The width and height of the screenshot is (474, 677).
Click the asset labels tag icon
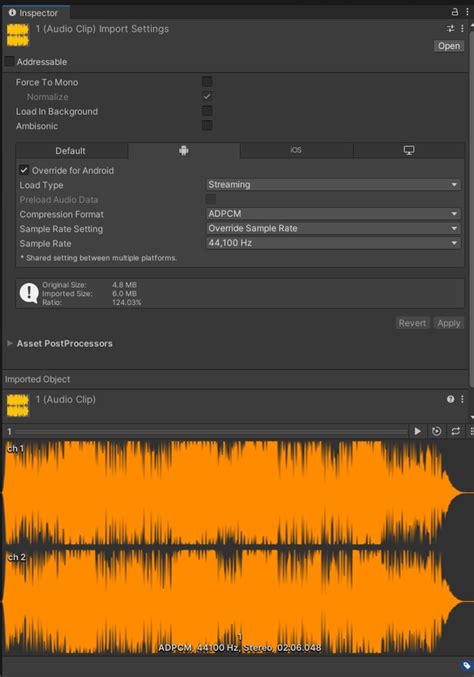point(466,665)
